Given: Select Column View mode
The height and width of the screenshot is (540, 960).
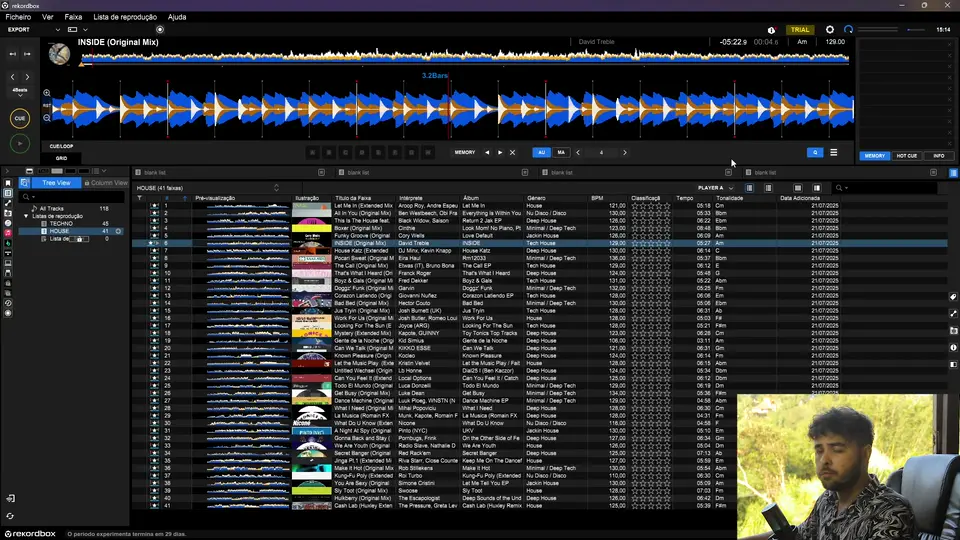Looking at the screenshot, I should click(x=106, y=183).
